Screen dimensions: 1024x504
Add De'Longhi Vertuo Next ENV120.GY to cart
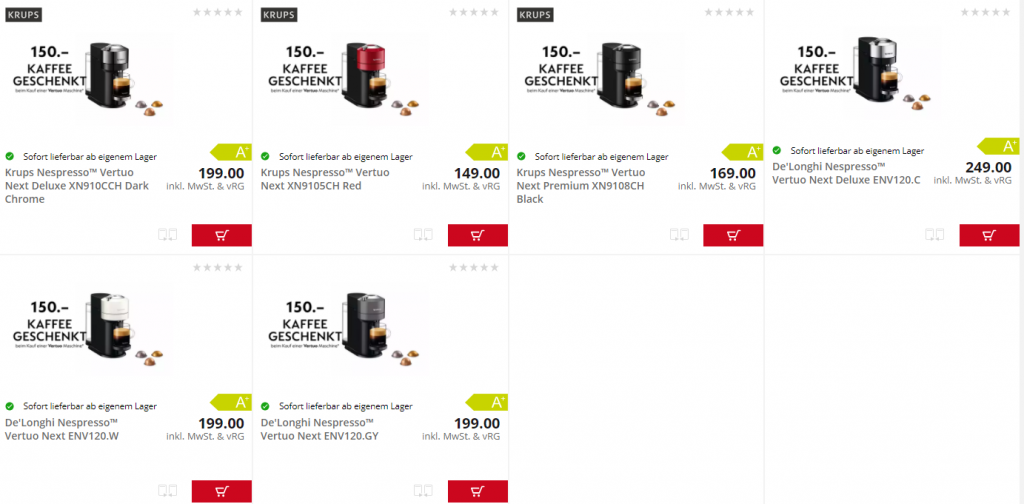coord(477,491)
